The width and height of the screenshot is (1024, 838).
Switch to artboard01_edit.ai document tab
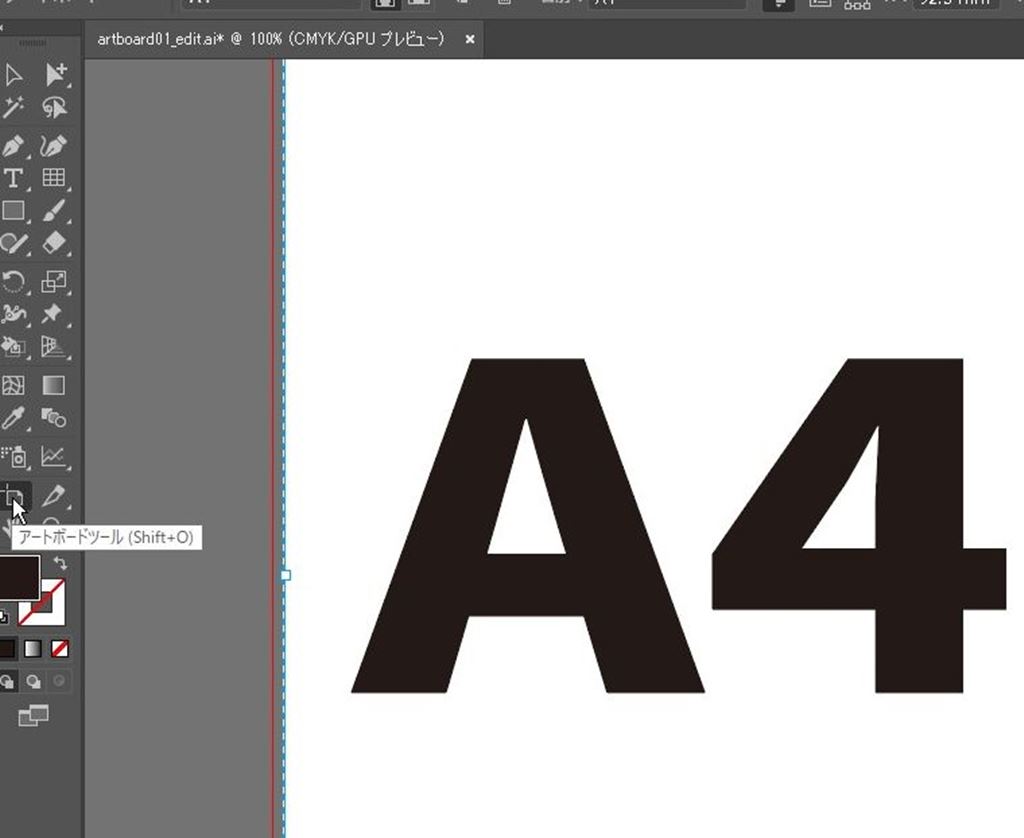click(x=270, y=40)
